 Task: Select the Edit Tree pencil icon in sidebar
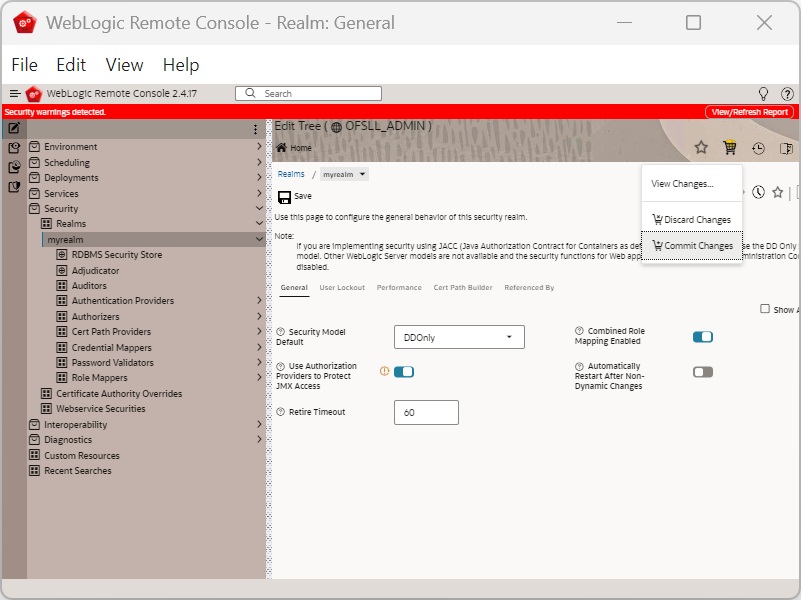pos(14,128)
